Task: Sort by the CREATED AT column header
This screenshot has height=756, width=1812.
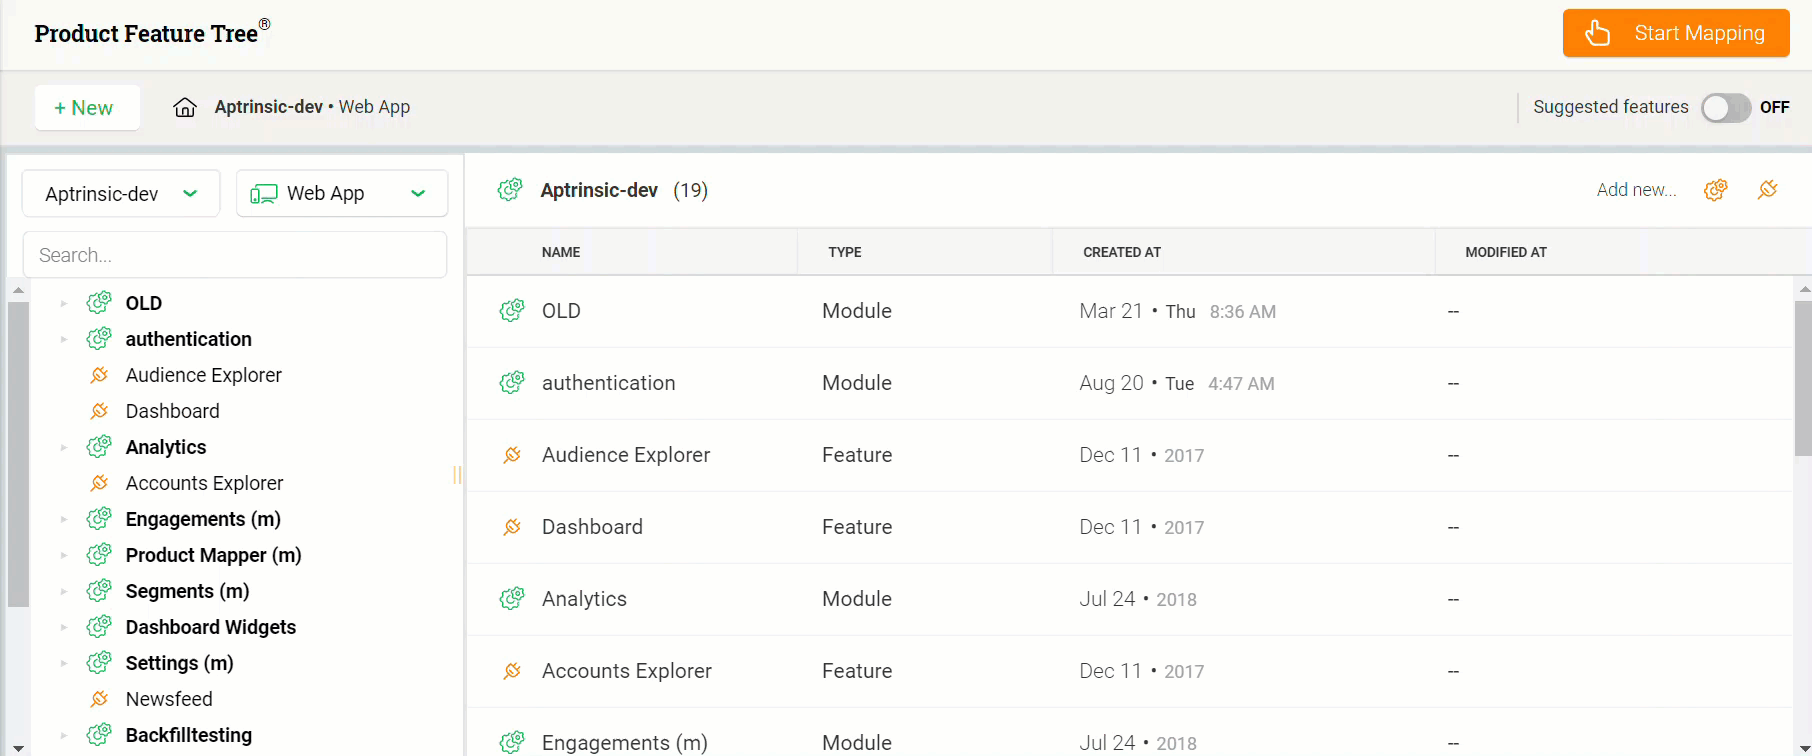Action: [x=1122, y=252]
